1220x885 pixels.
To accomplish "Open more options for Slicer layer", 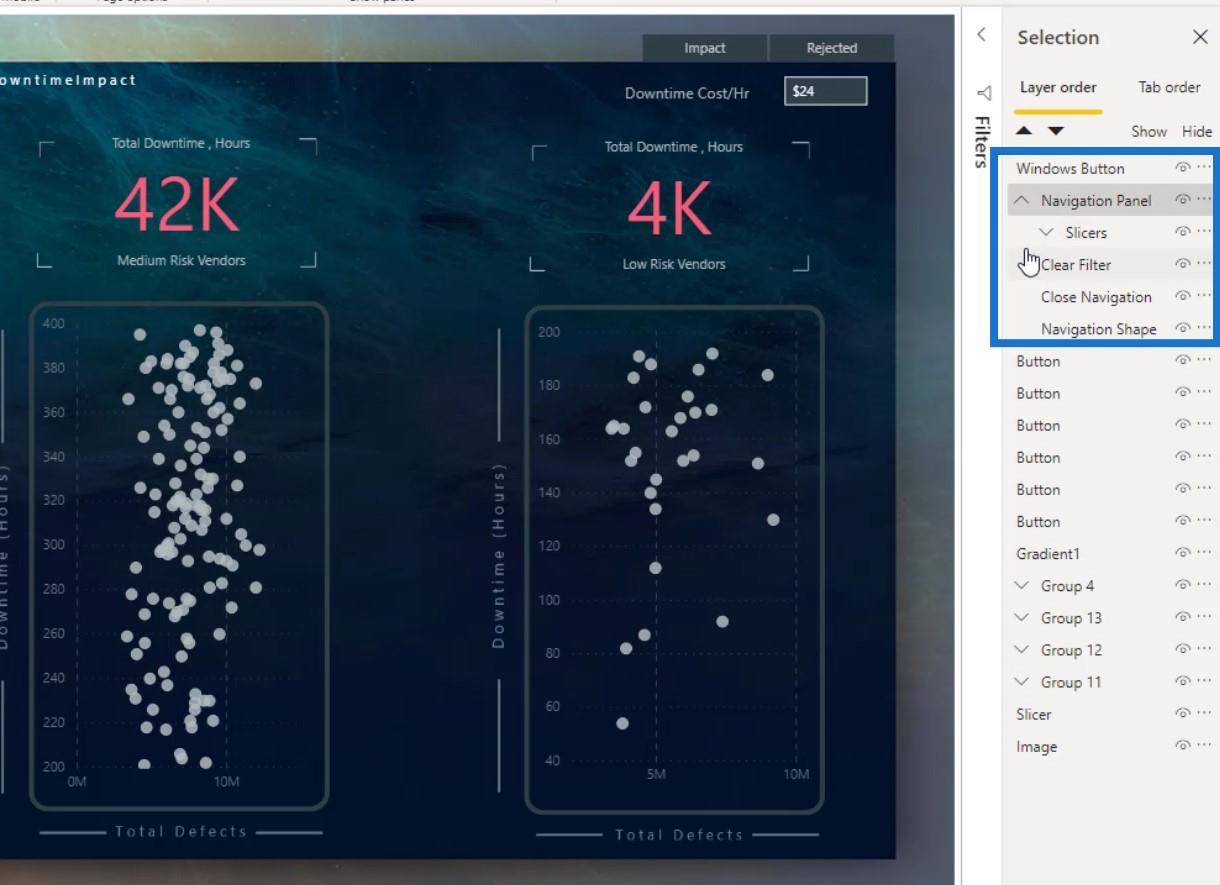I will [x=1204, y=713].
